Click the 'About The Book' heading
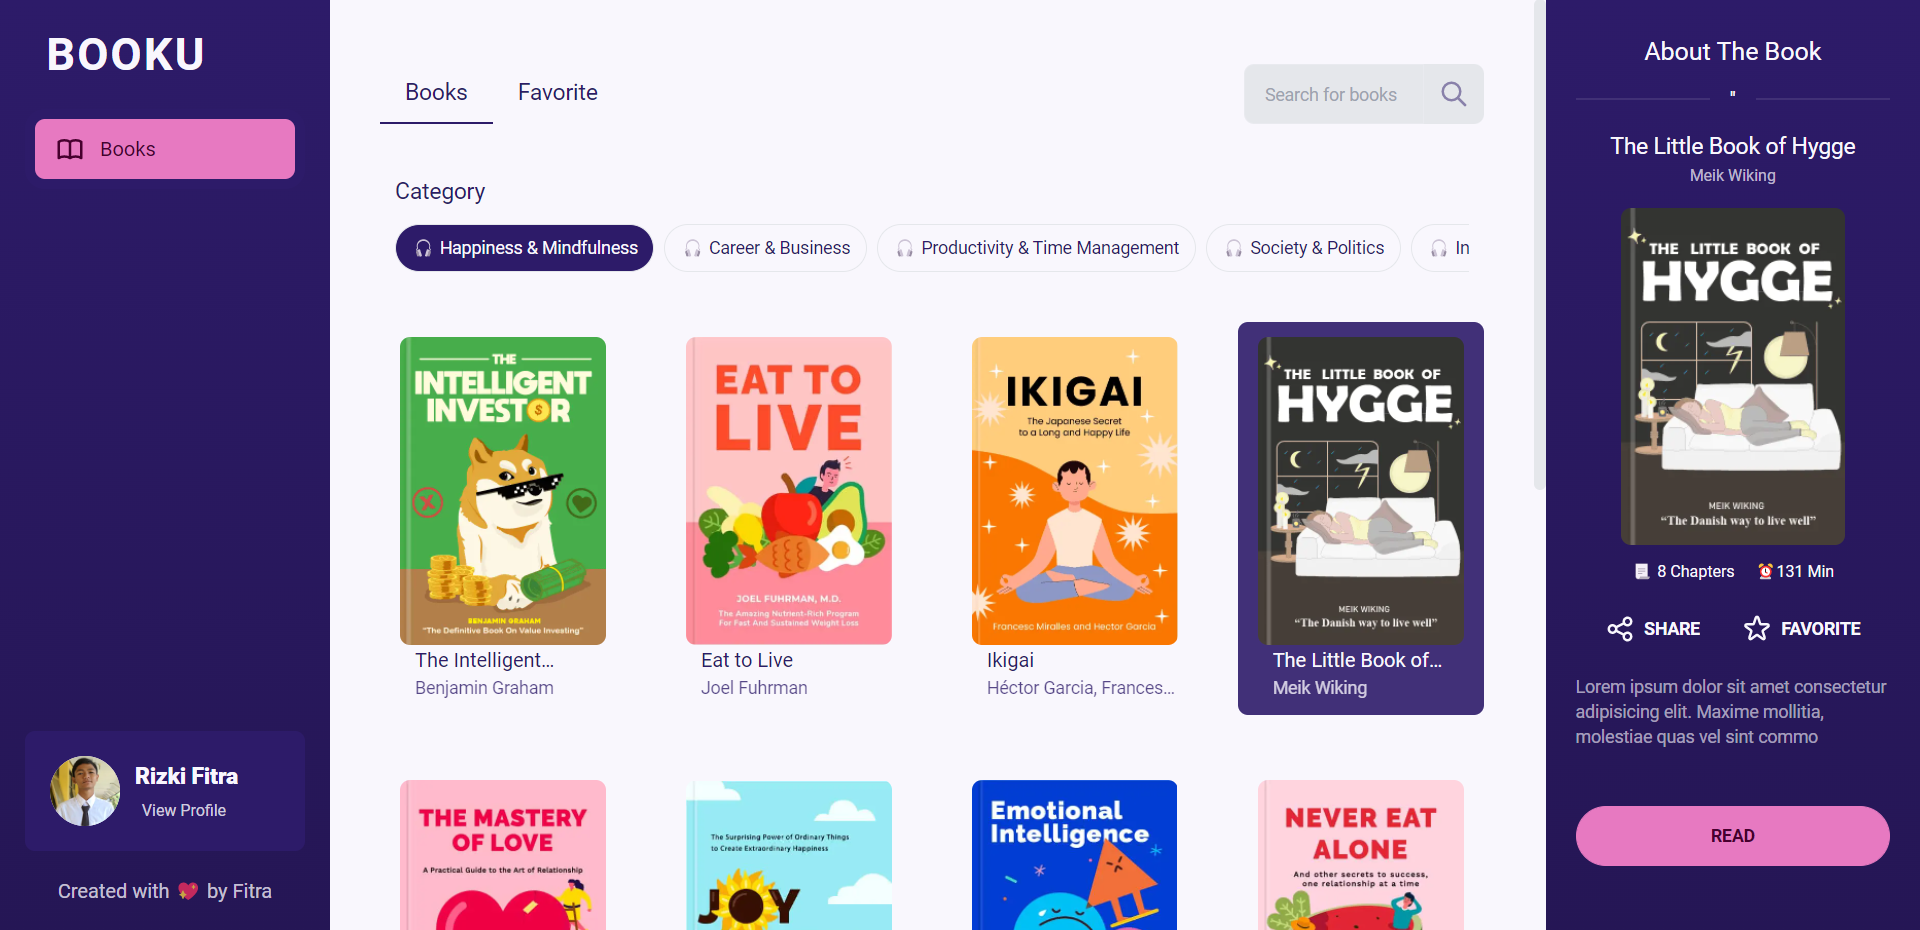 coord(1733,51)
